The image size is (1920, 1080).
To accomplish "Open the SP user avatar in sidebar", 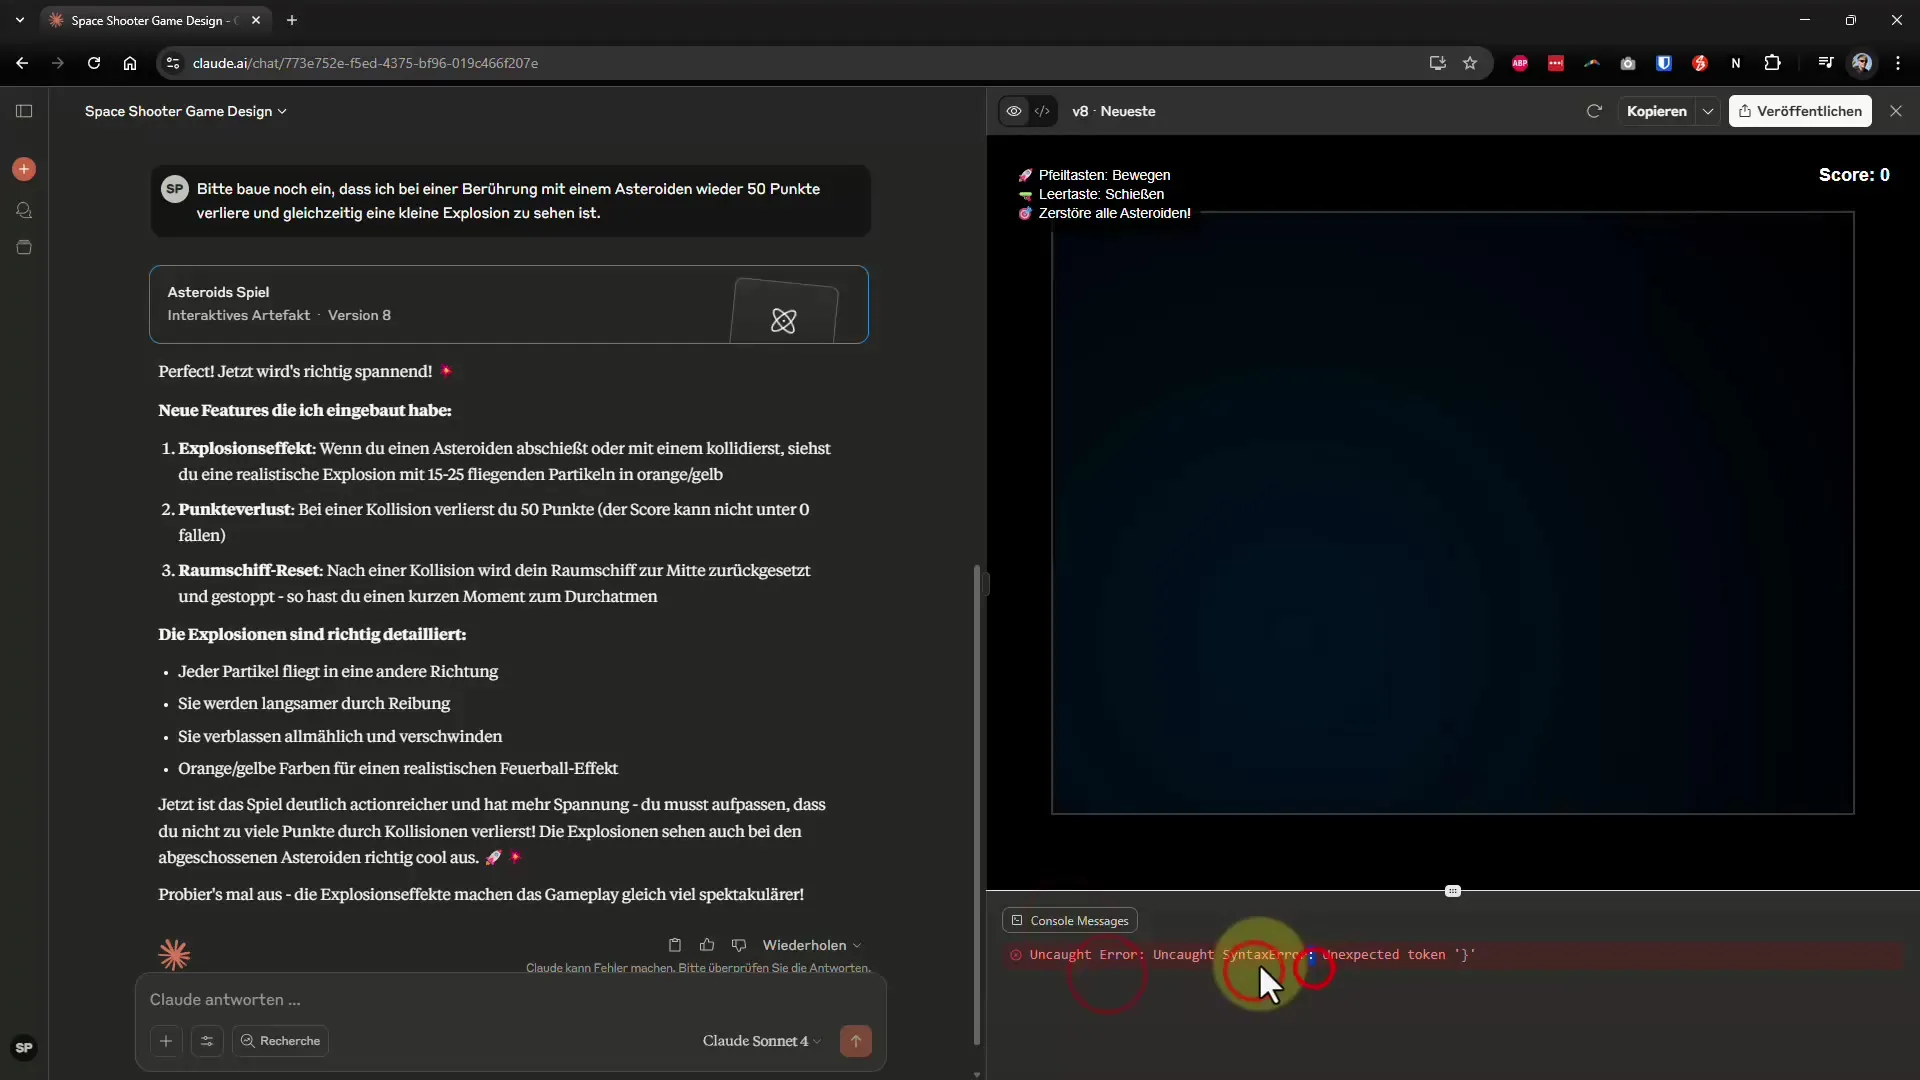I will click(24, 1048).
